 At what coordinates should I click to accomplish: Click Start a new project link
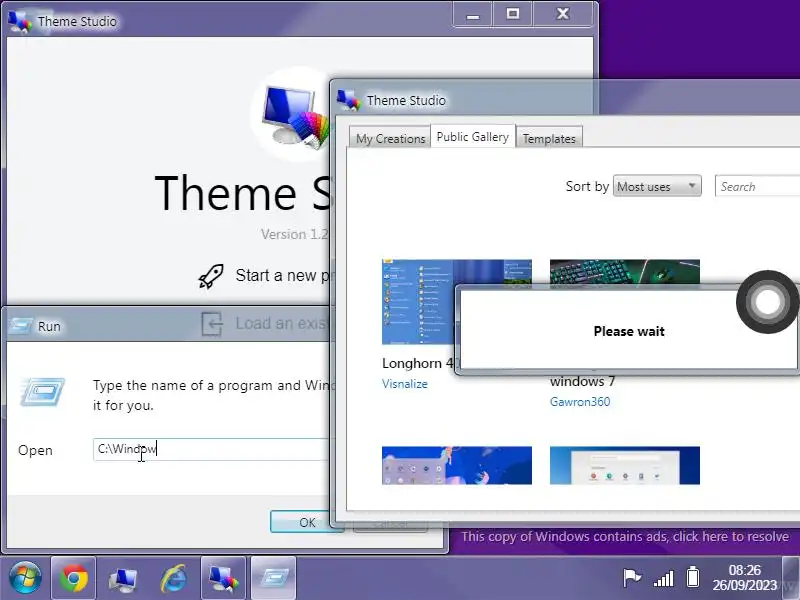tap(283, 276)
